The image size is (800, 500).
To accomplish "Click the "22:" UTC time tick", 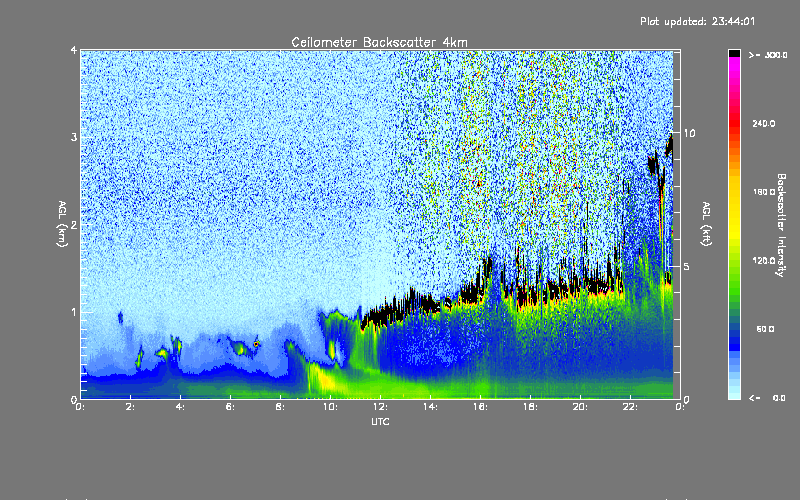I will tap(630, 407).
